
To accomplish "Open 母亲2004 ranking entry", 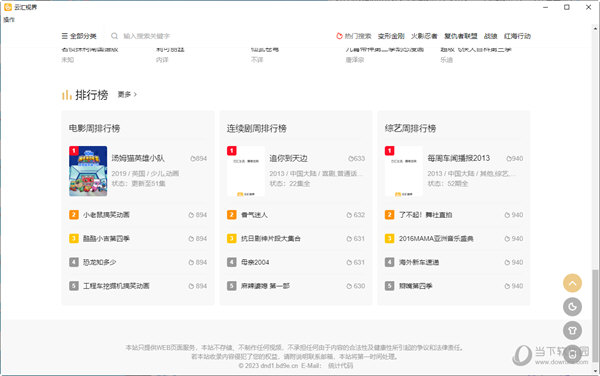I will pos(255,262).
